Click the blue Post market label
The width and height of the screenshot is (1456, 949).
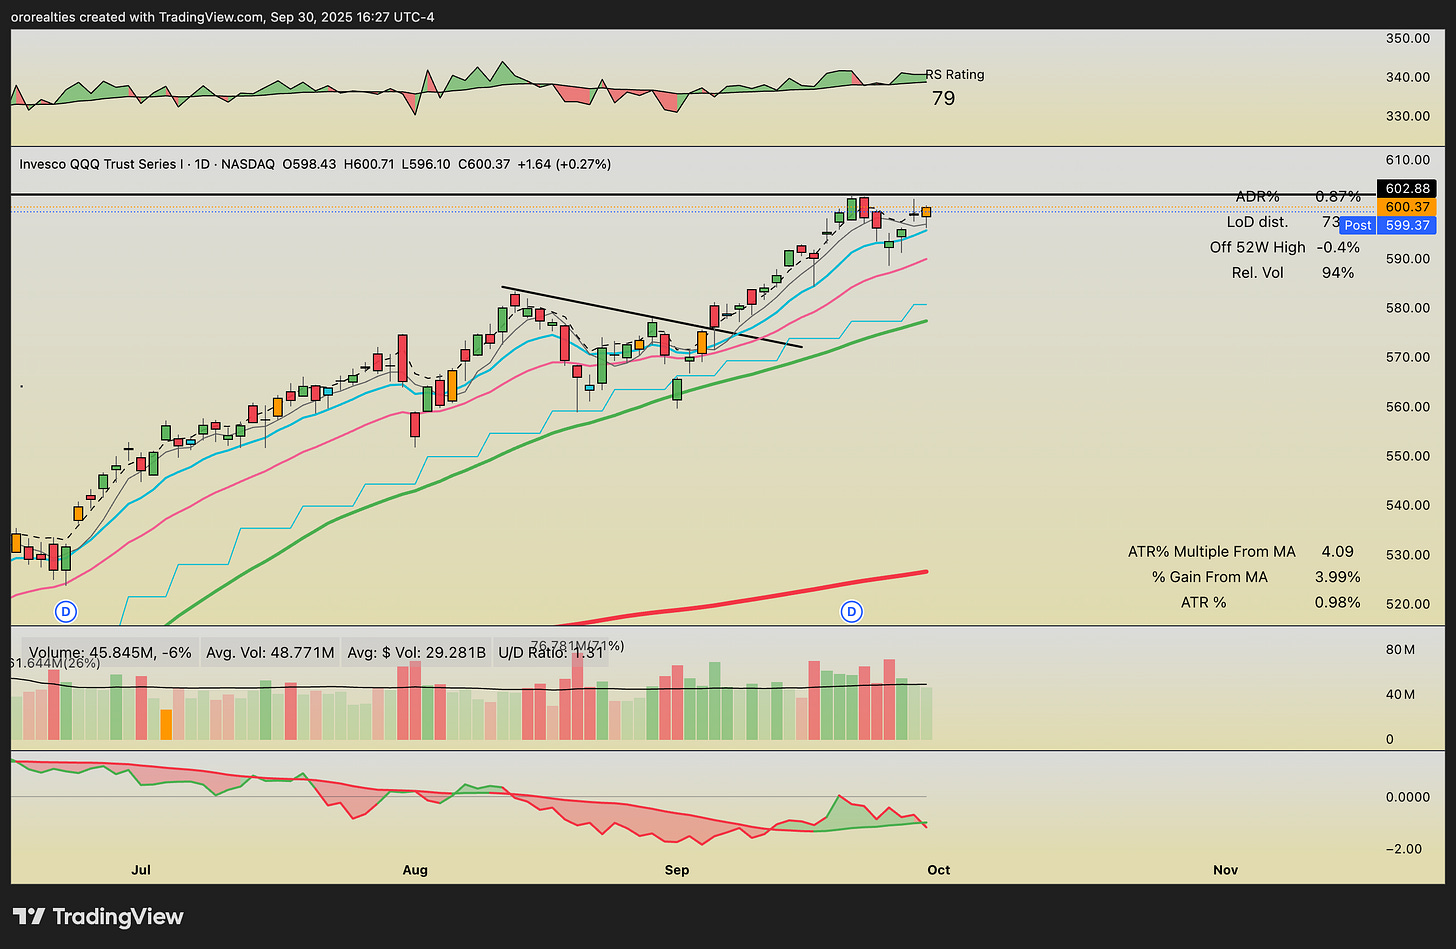[1358, 225]
